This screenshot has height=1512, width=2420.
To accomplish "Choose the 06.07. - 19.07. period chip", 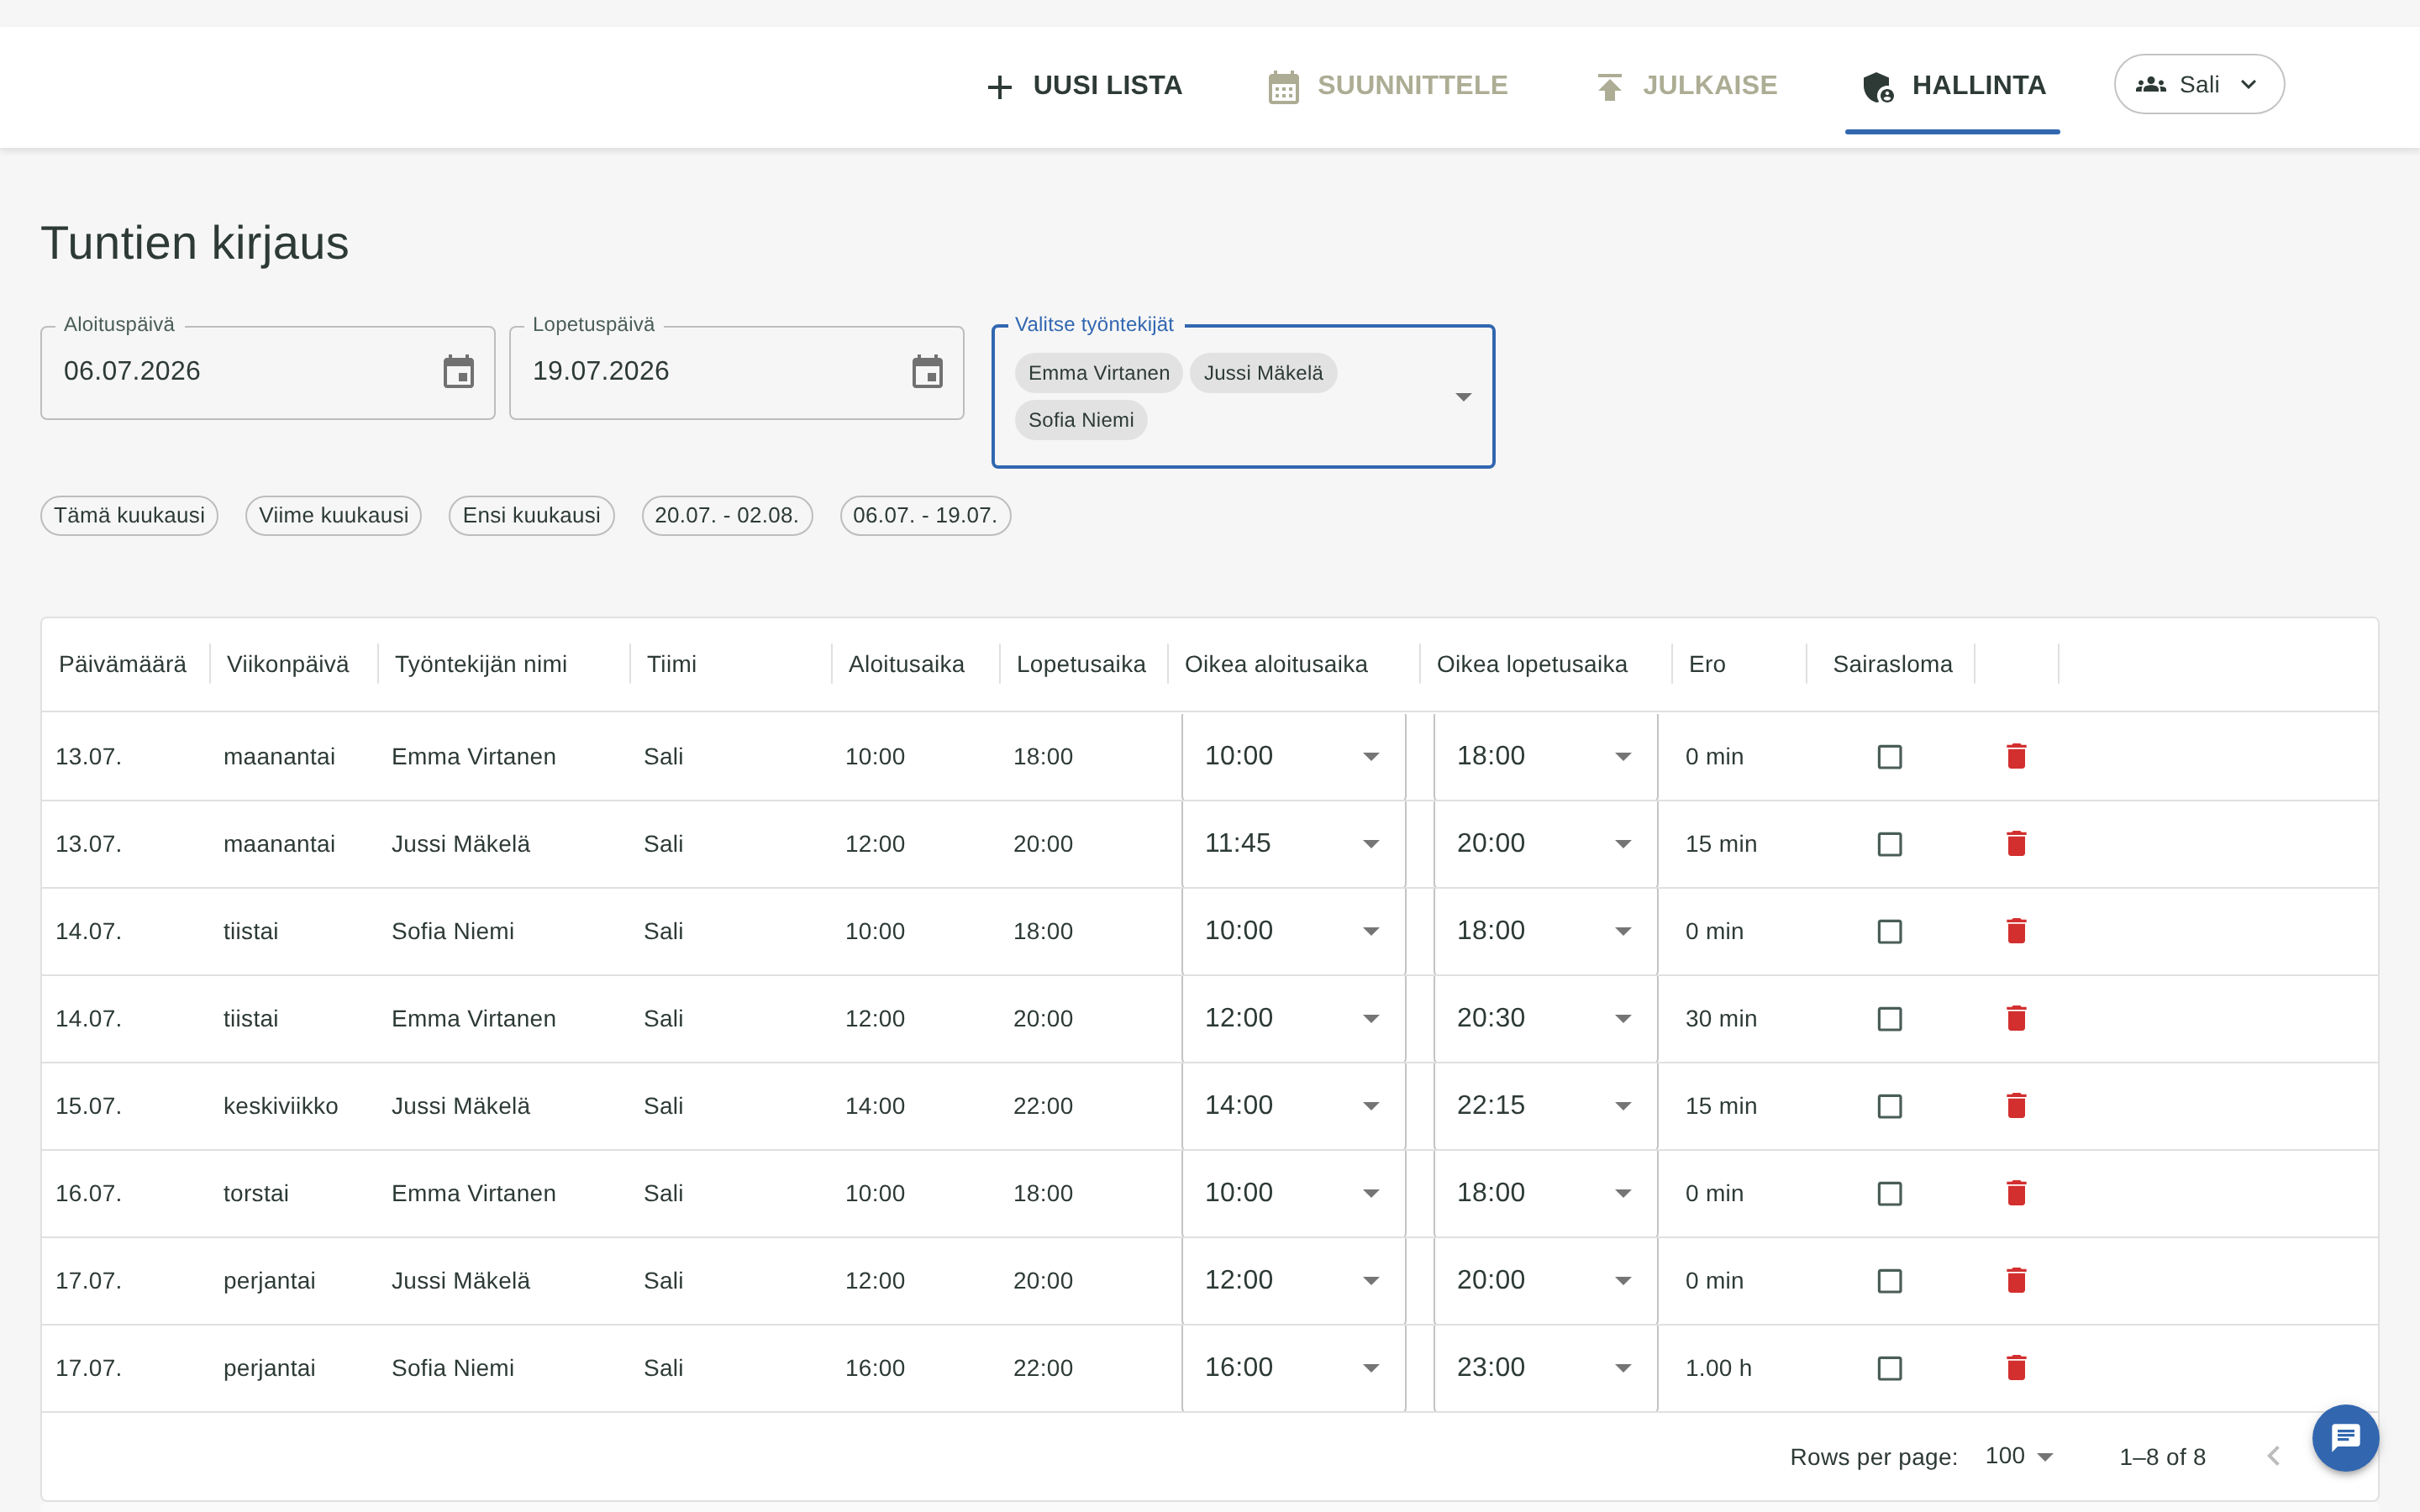I will point(925,516).
